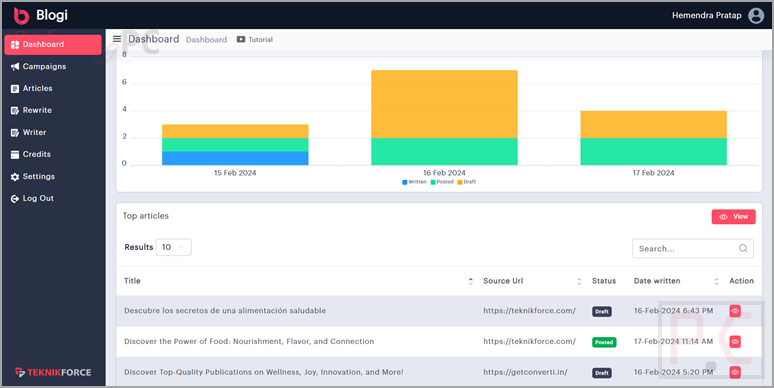This screenshot has width=774, height=388.
Task: Click the Articles sidebar icon
Action: [x=15, y=89]
